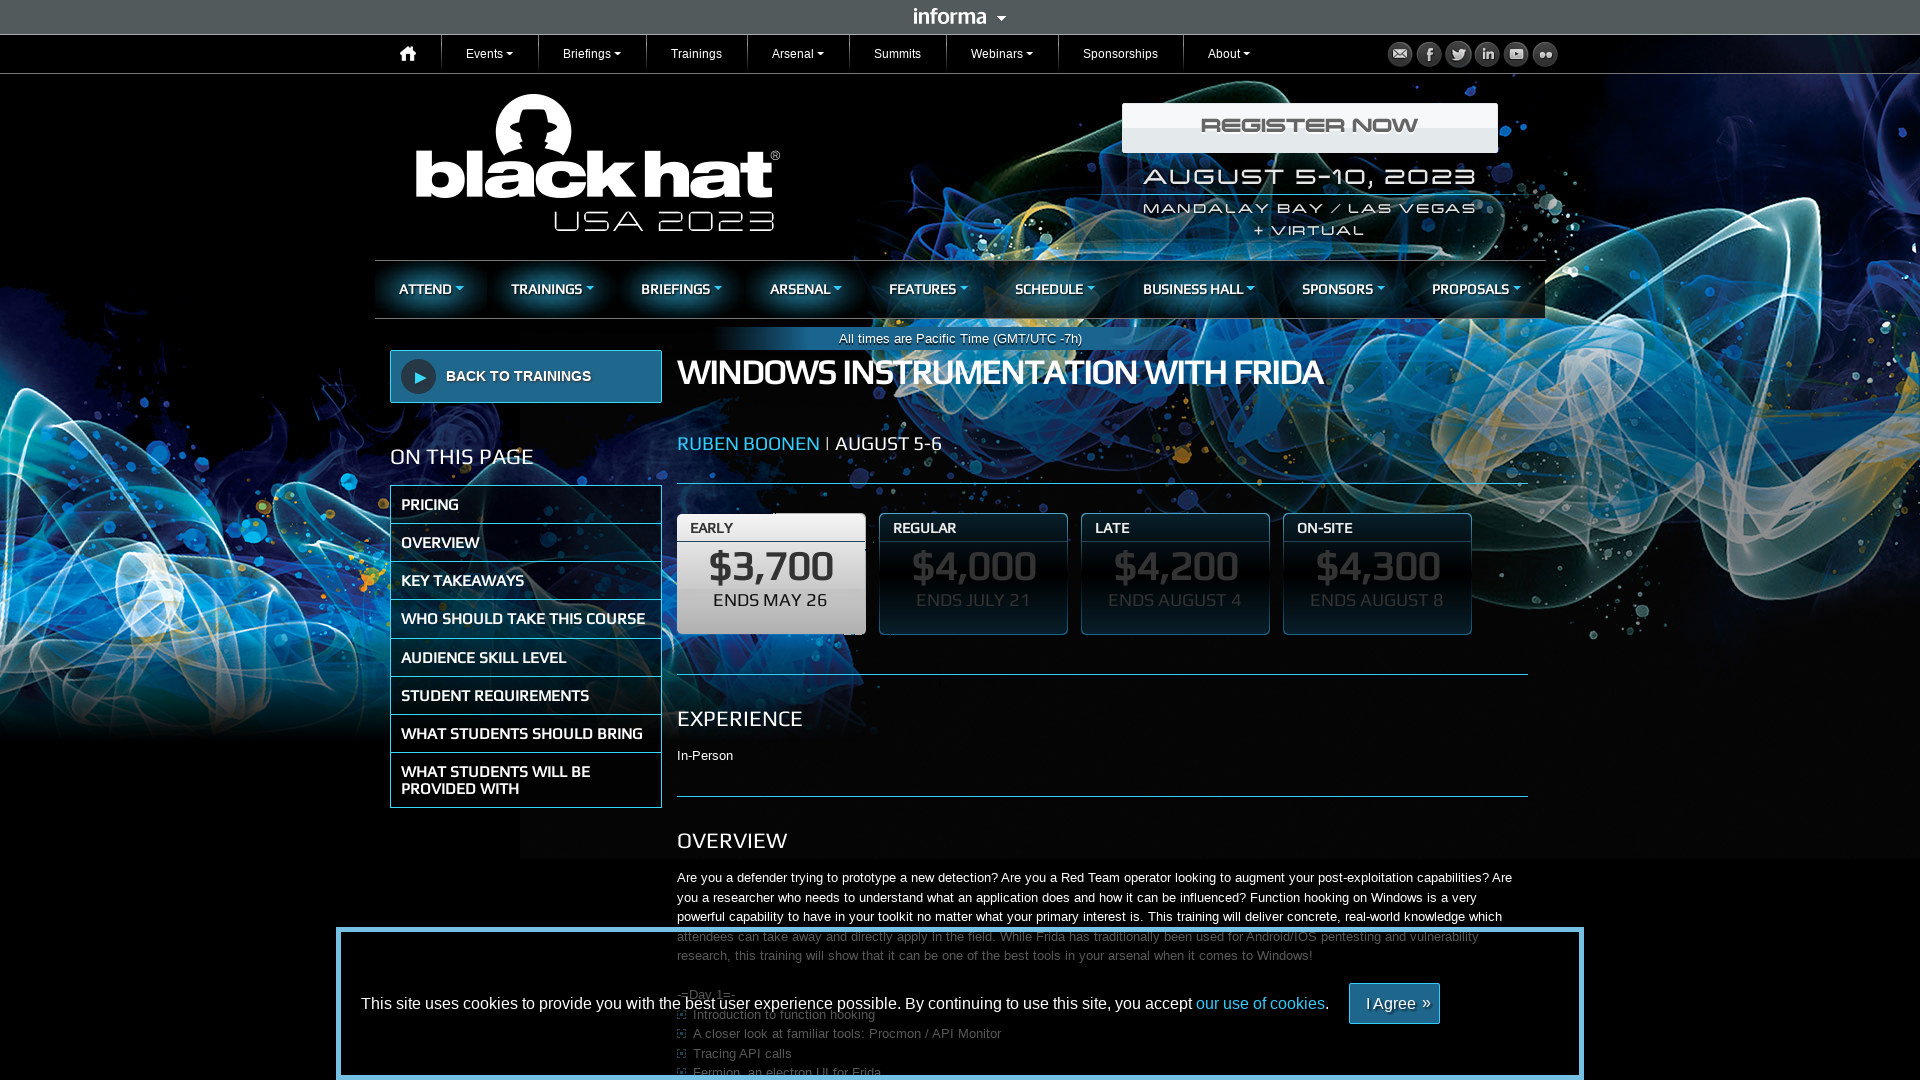The height and width of the screenshot is (1080, 1920).
Task: Click the Twitter social icon
Action: click(x=1458, y=53)
